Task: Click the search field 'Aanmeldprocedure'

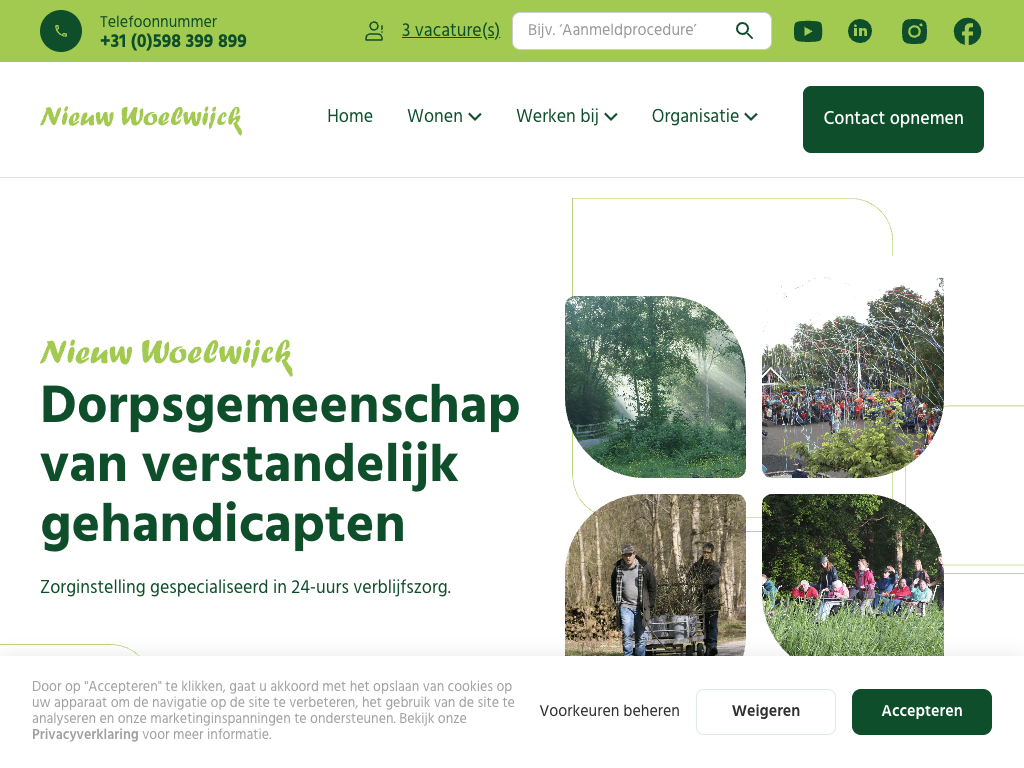Action: pos(625,30)
